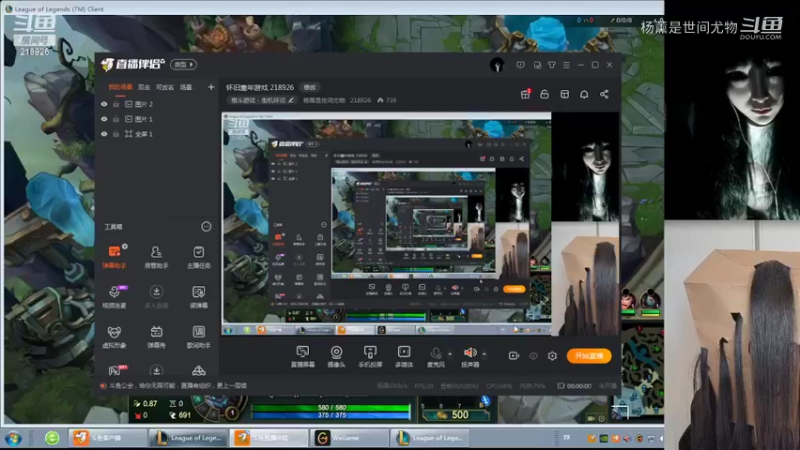Start streaming with the orange 开始直播 button

point(589,356)
